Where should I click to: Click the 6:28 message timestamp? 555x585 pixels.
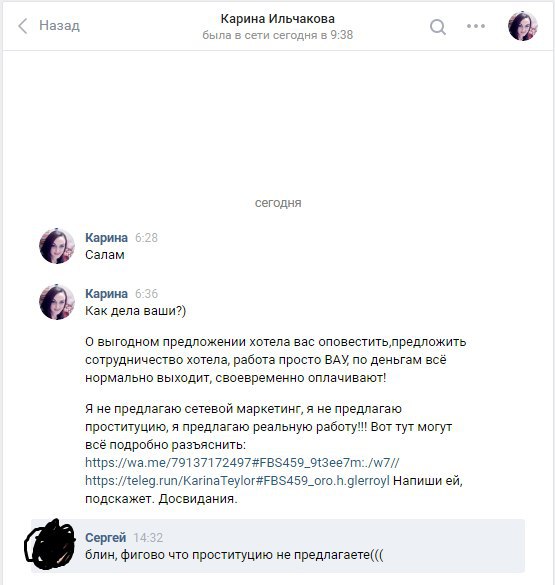[x=146, y=238]
